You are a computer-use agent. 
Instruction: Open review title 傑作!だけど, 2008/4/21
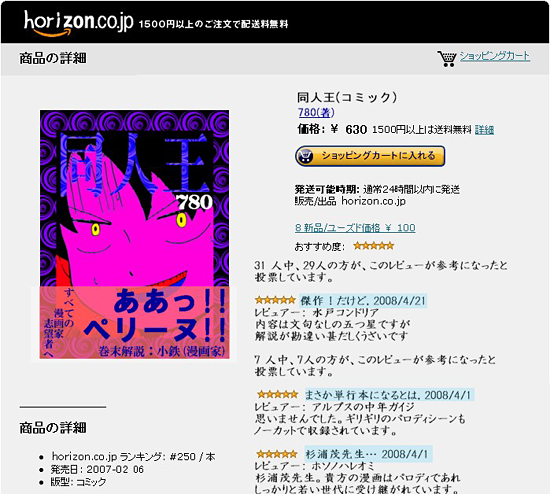(363, 301)
